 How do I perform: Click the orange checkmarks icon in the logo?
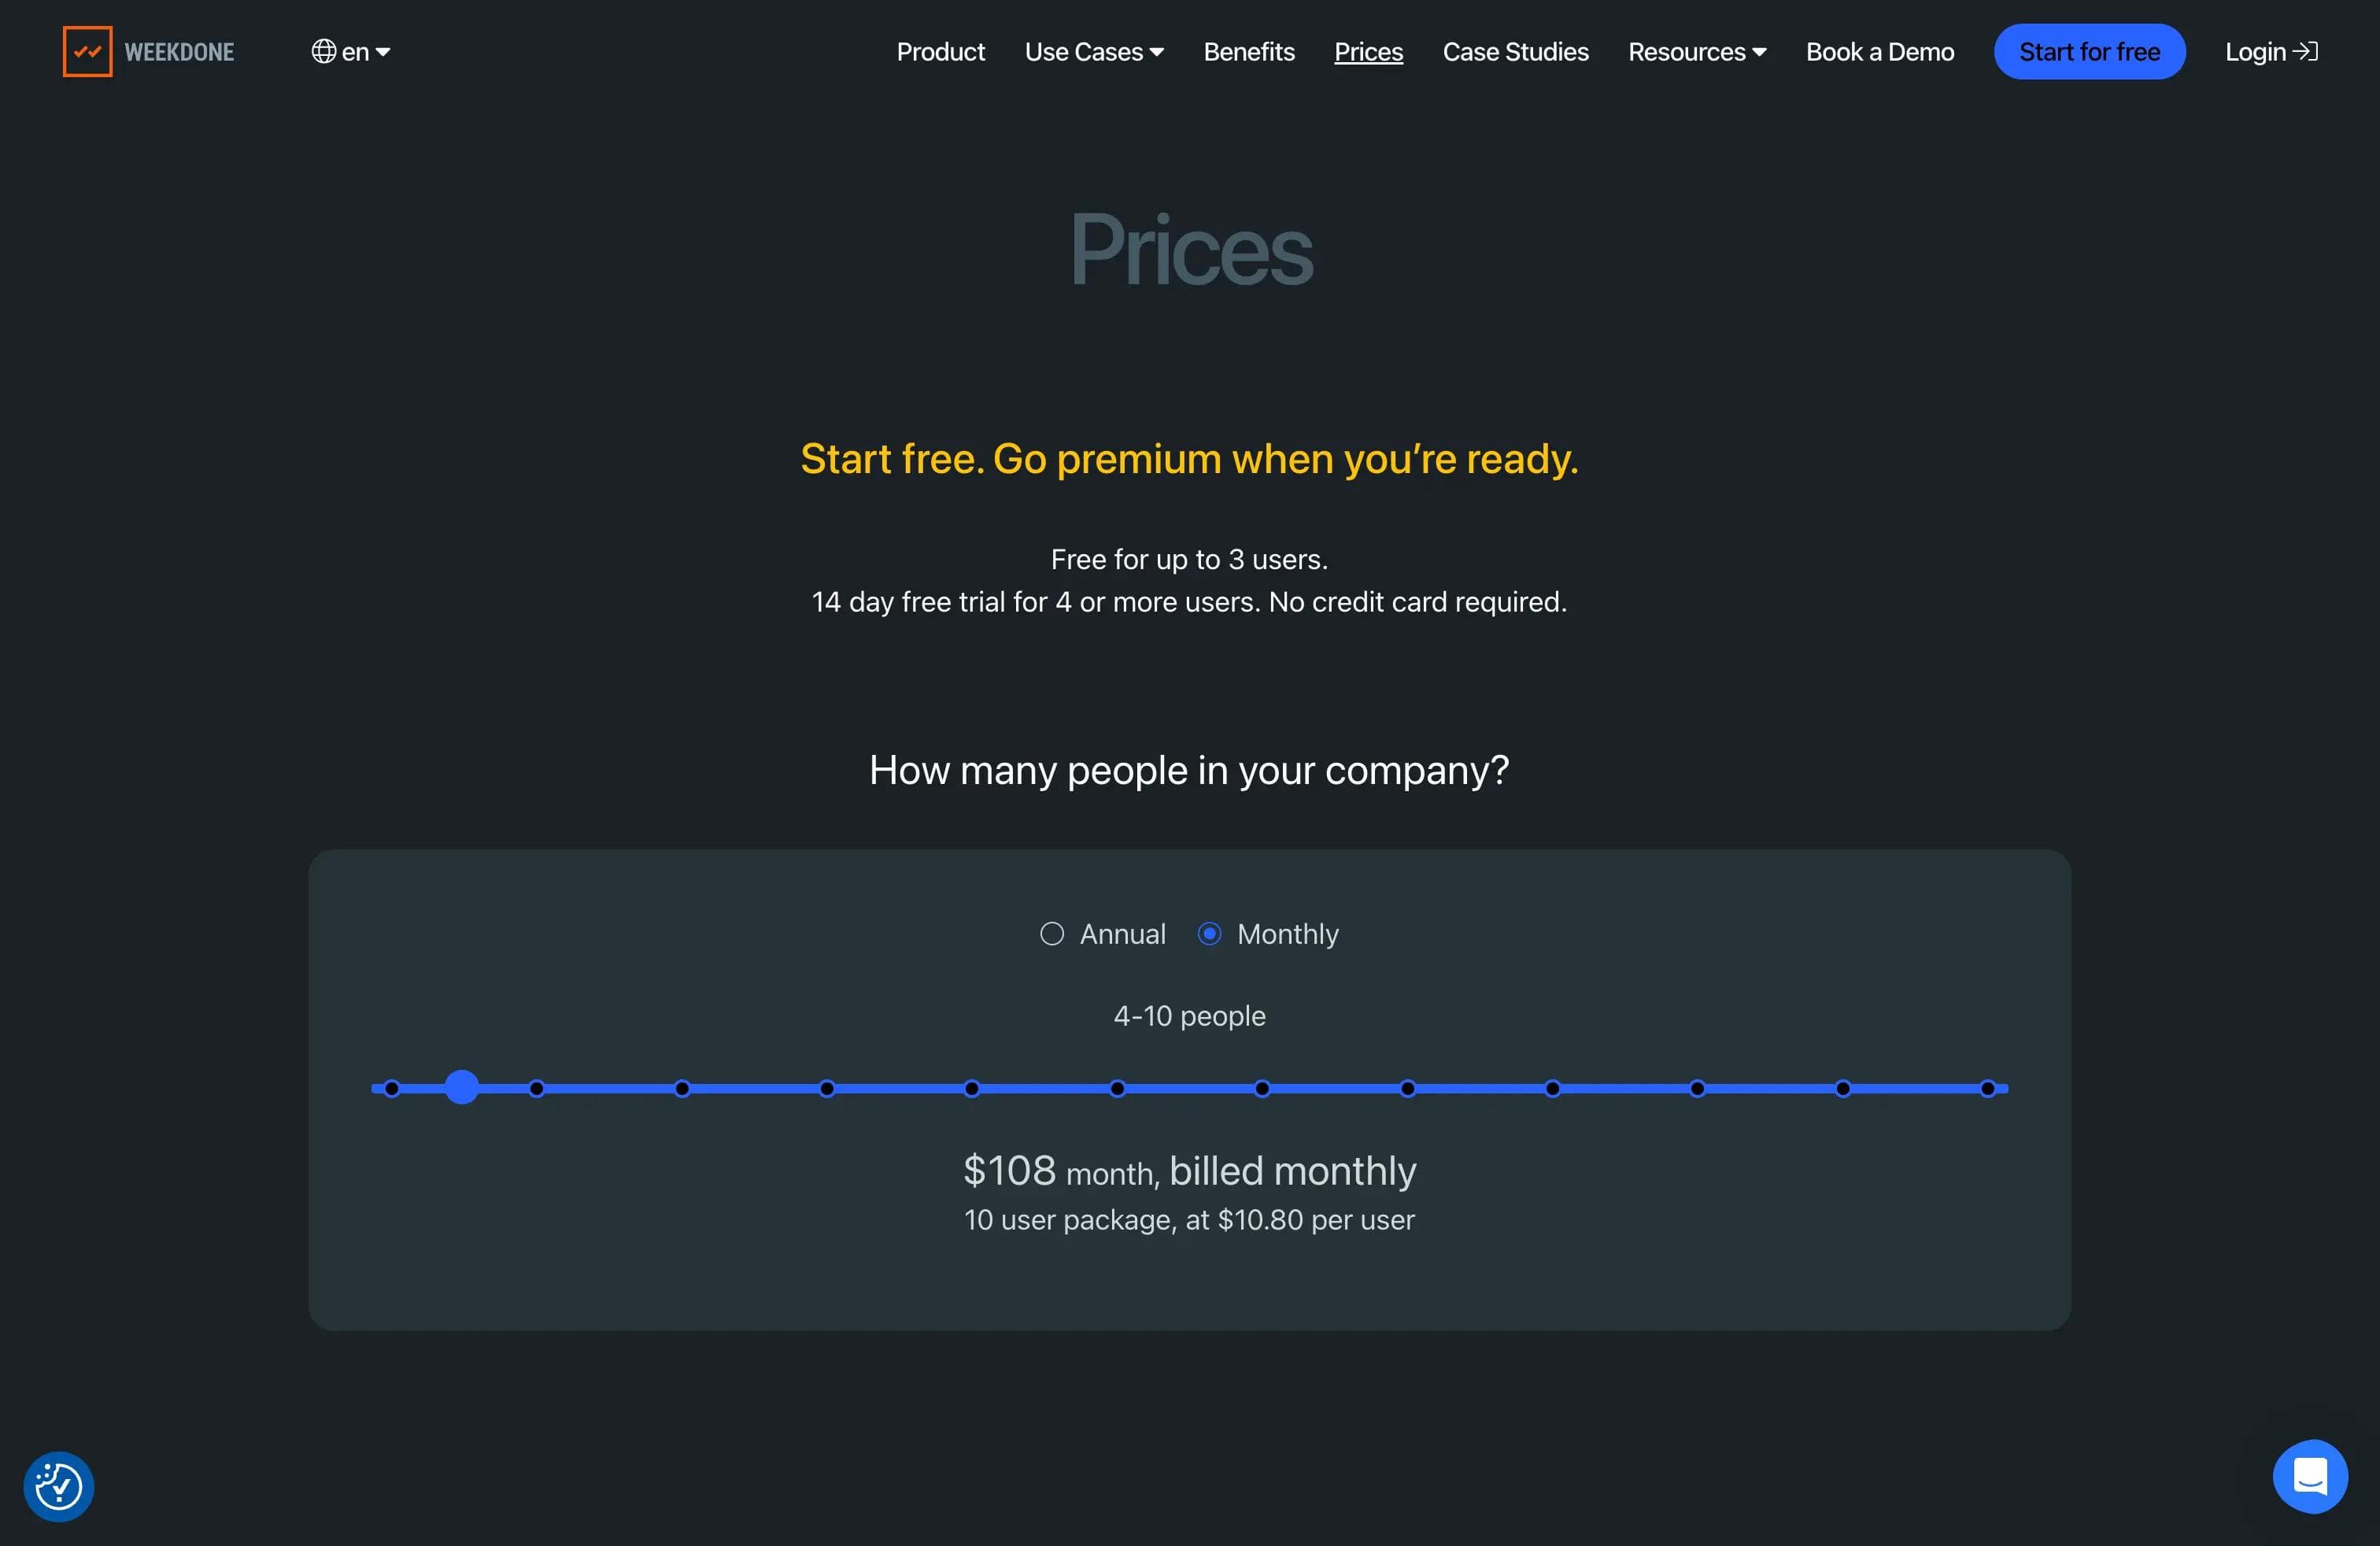click(87, 51)
